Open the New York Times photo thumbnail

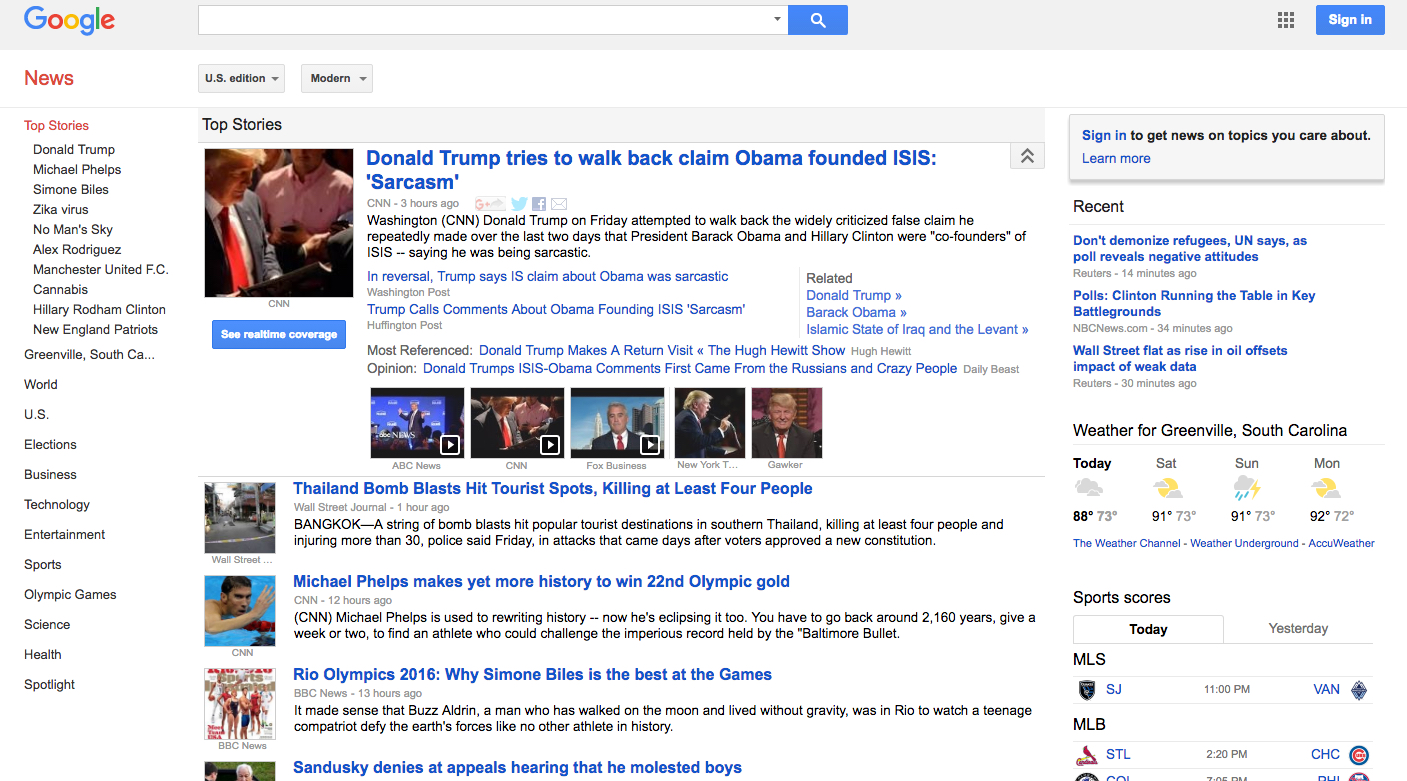(710, 423)
